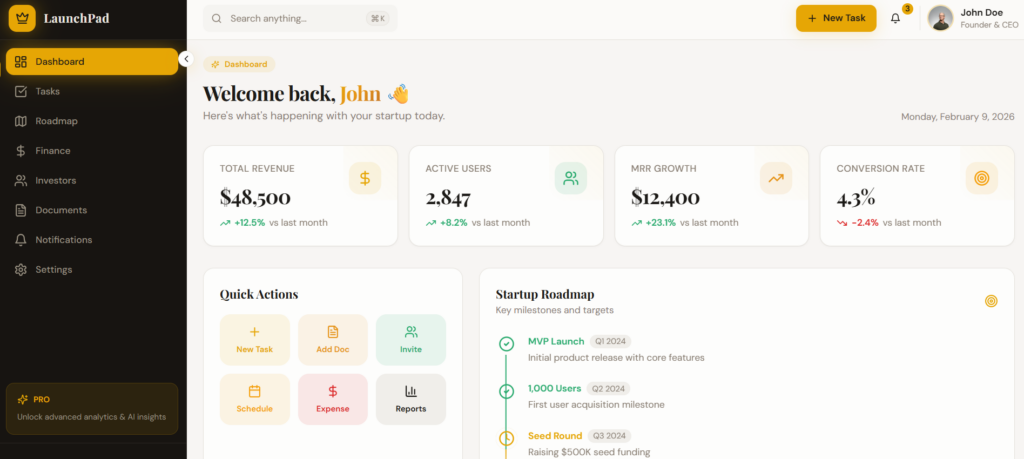Image resolution: width=1024 pixels, height=459 pixels.
Task: Open the notification bell in the header
Action: pos(895,19)
